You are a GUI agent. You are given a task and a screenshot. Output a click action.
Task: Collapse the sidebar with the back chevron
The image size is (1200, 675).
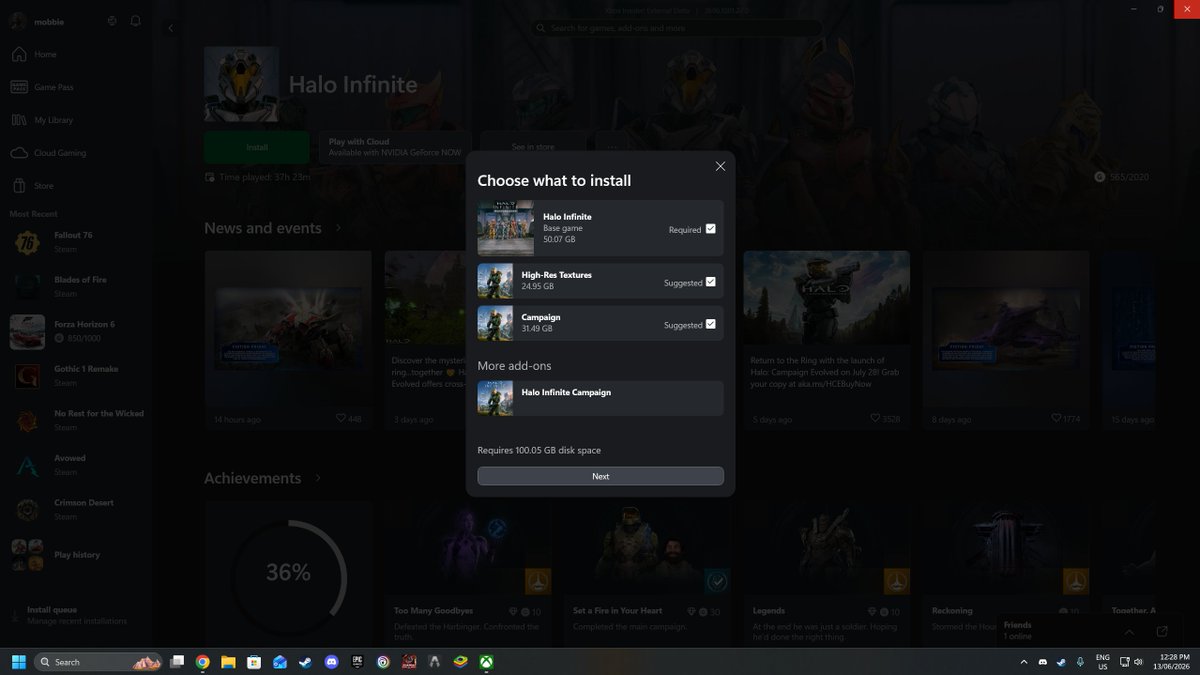point(170,28)
